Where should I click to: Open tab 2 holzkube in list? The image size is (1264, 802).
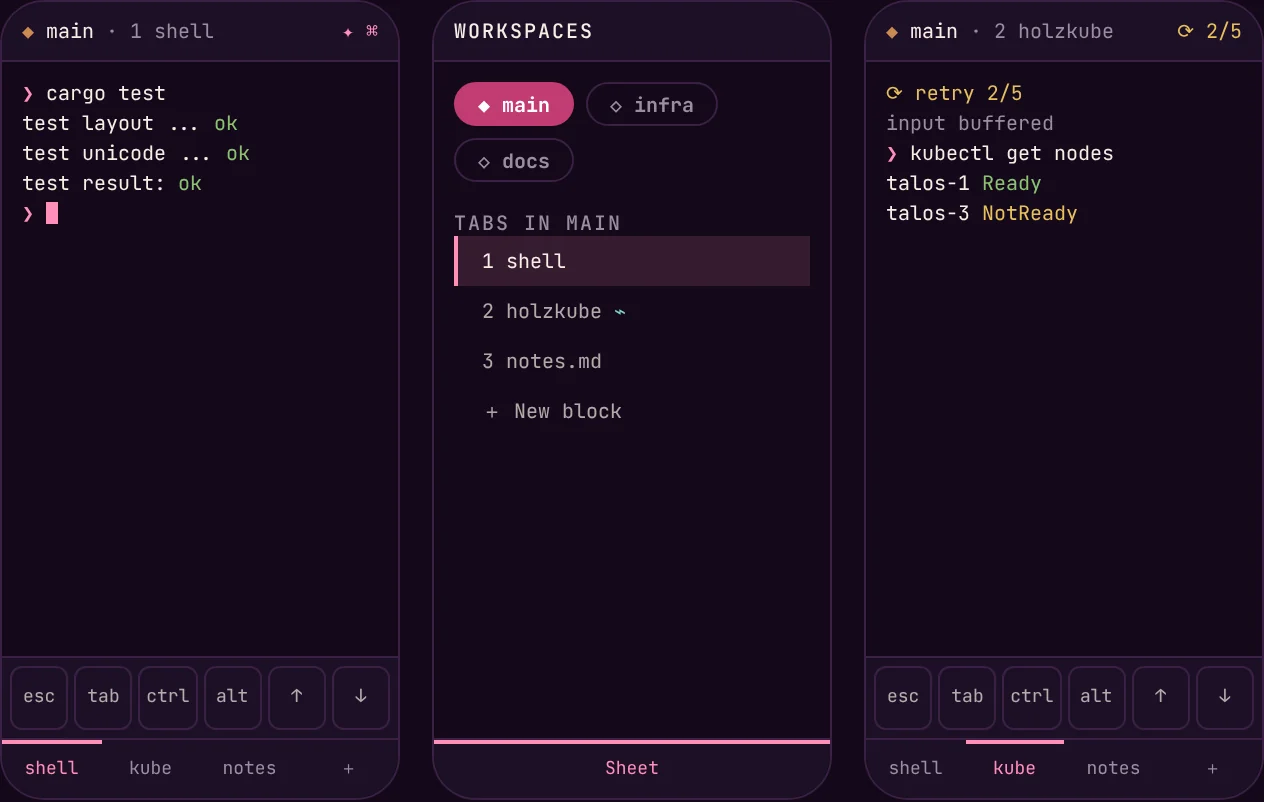tap(632, 311)
